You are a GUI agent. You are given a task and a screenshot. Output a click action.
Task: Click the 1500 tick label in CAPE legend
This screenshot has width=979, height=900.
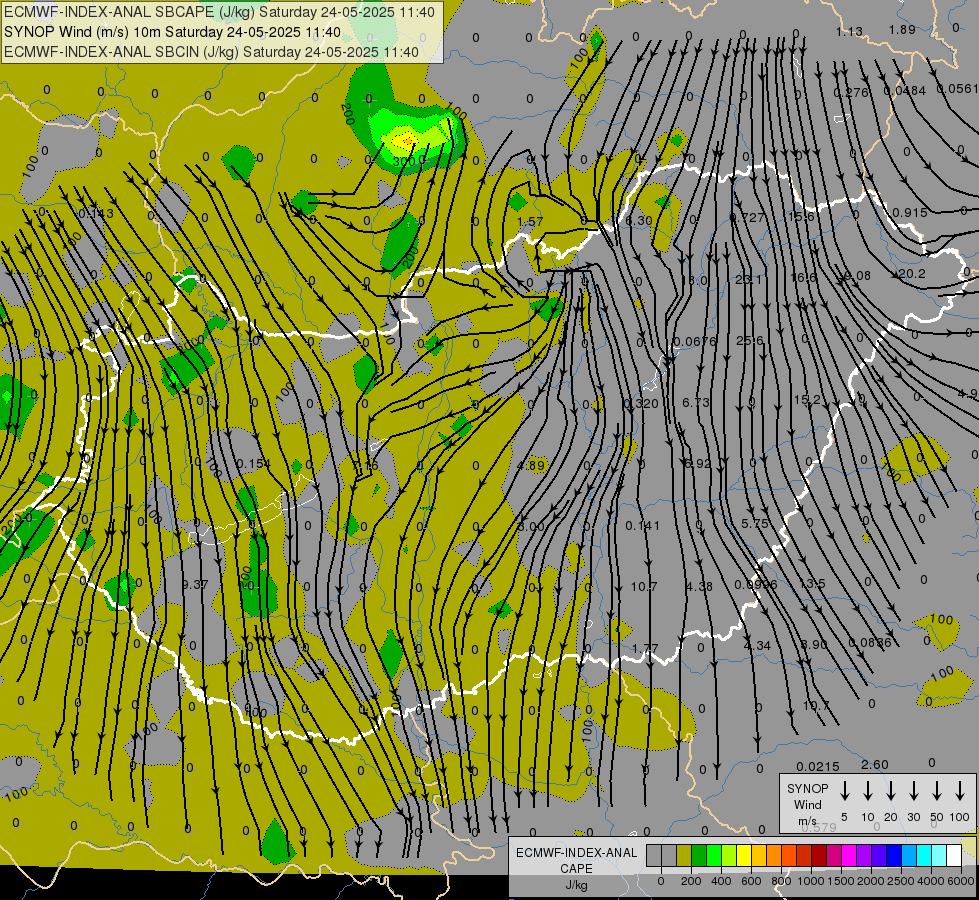[840, 881]
